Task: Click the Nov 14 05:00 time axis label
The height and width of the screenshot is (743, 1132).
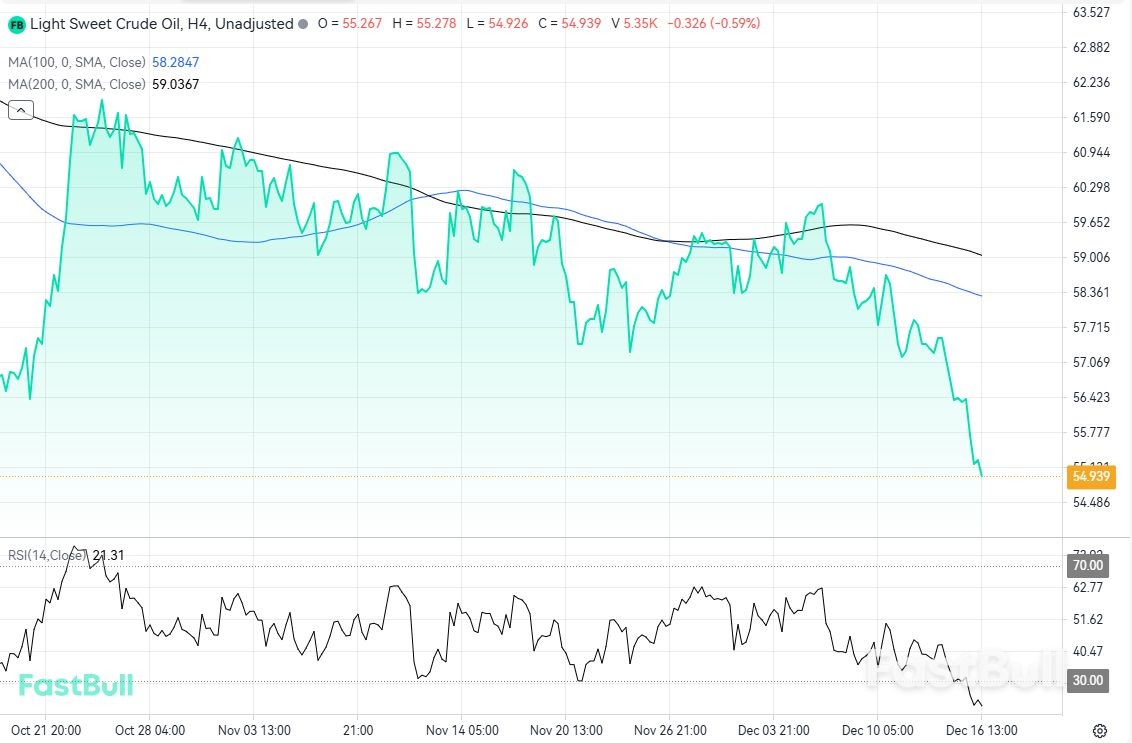Action: click(463, 730)
